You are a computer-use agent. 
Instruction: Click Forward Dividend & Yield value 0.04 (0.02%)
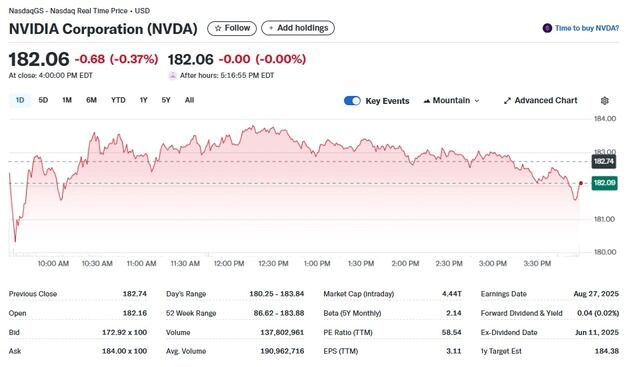[598, 313]
